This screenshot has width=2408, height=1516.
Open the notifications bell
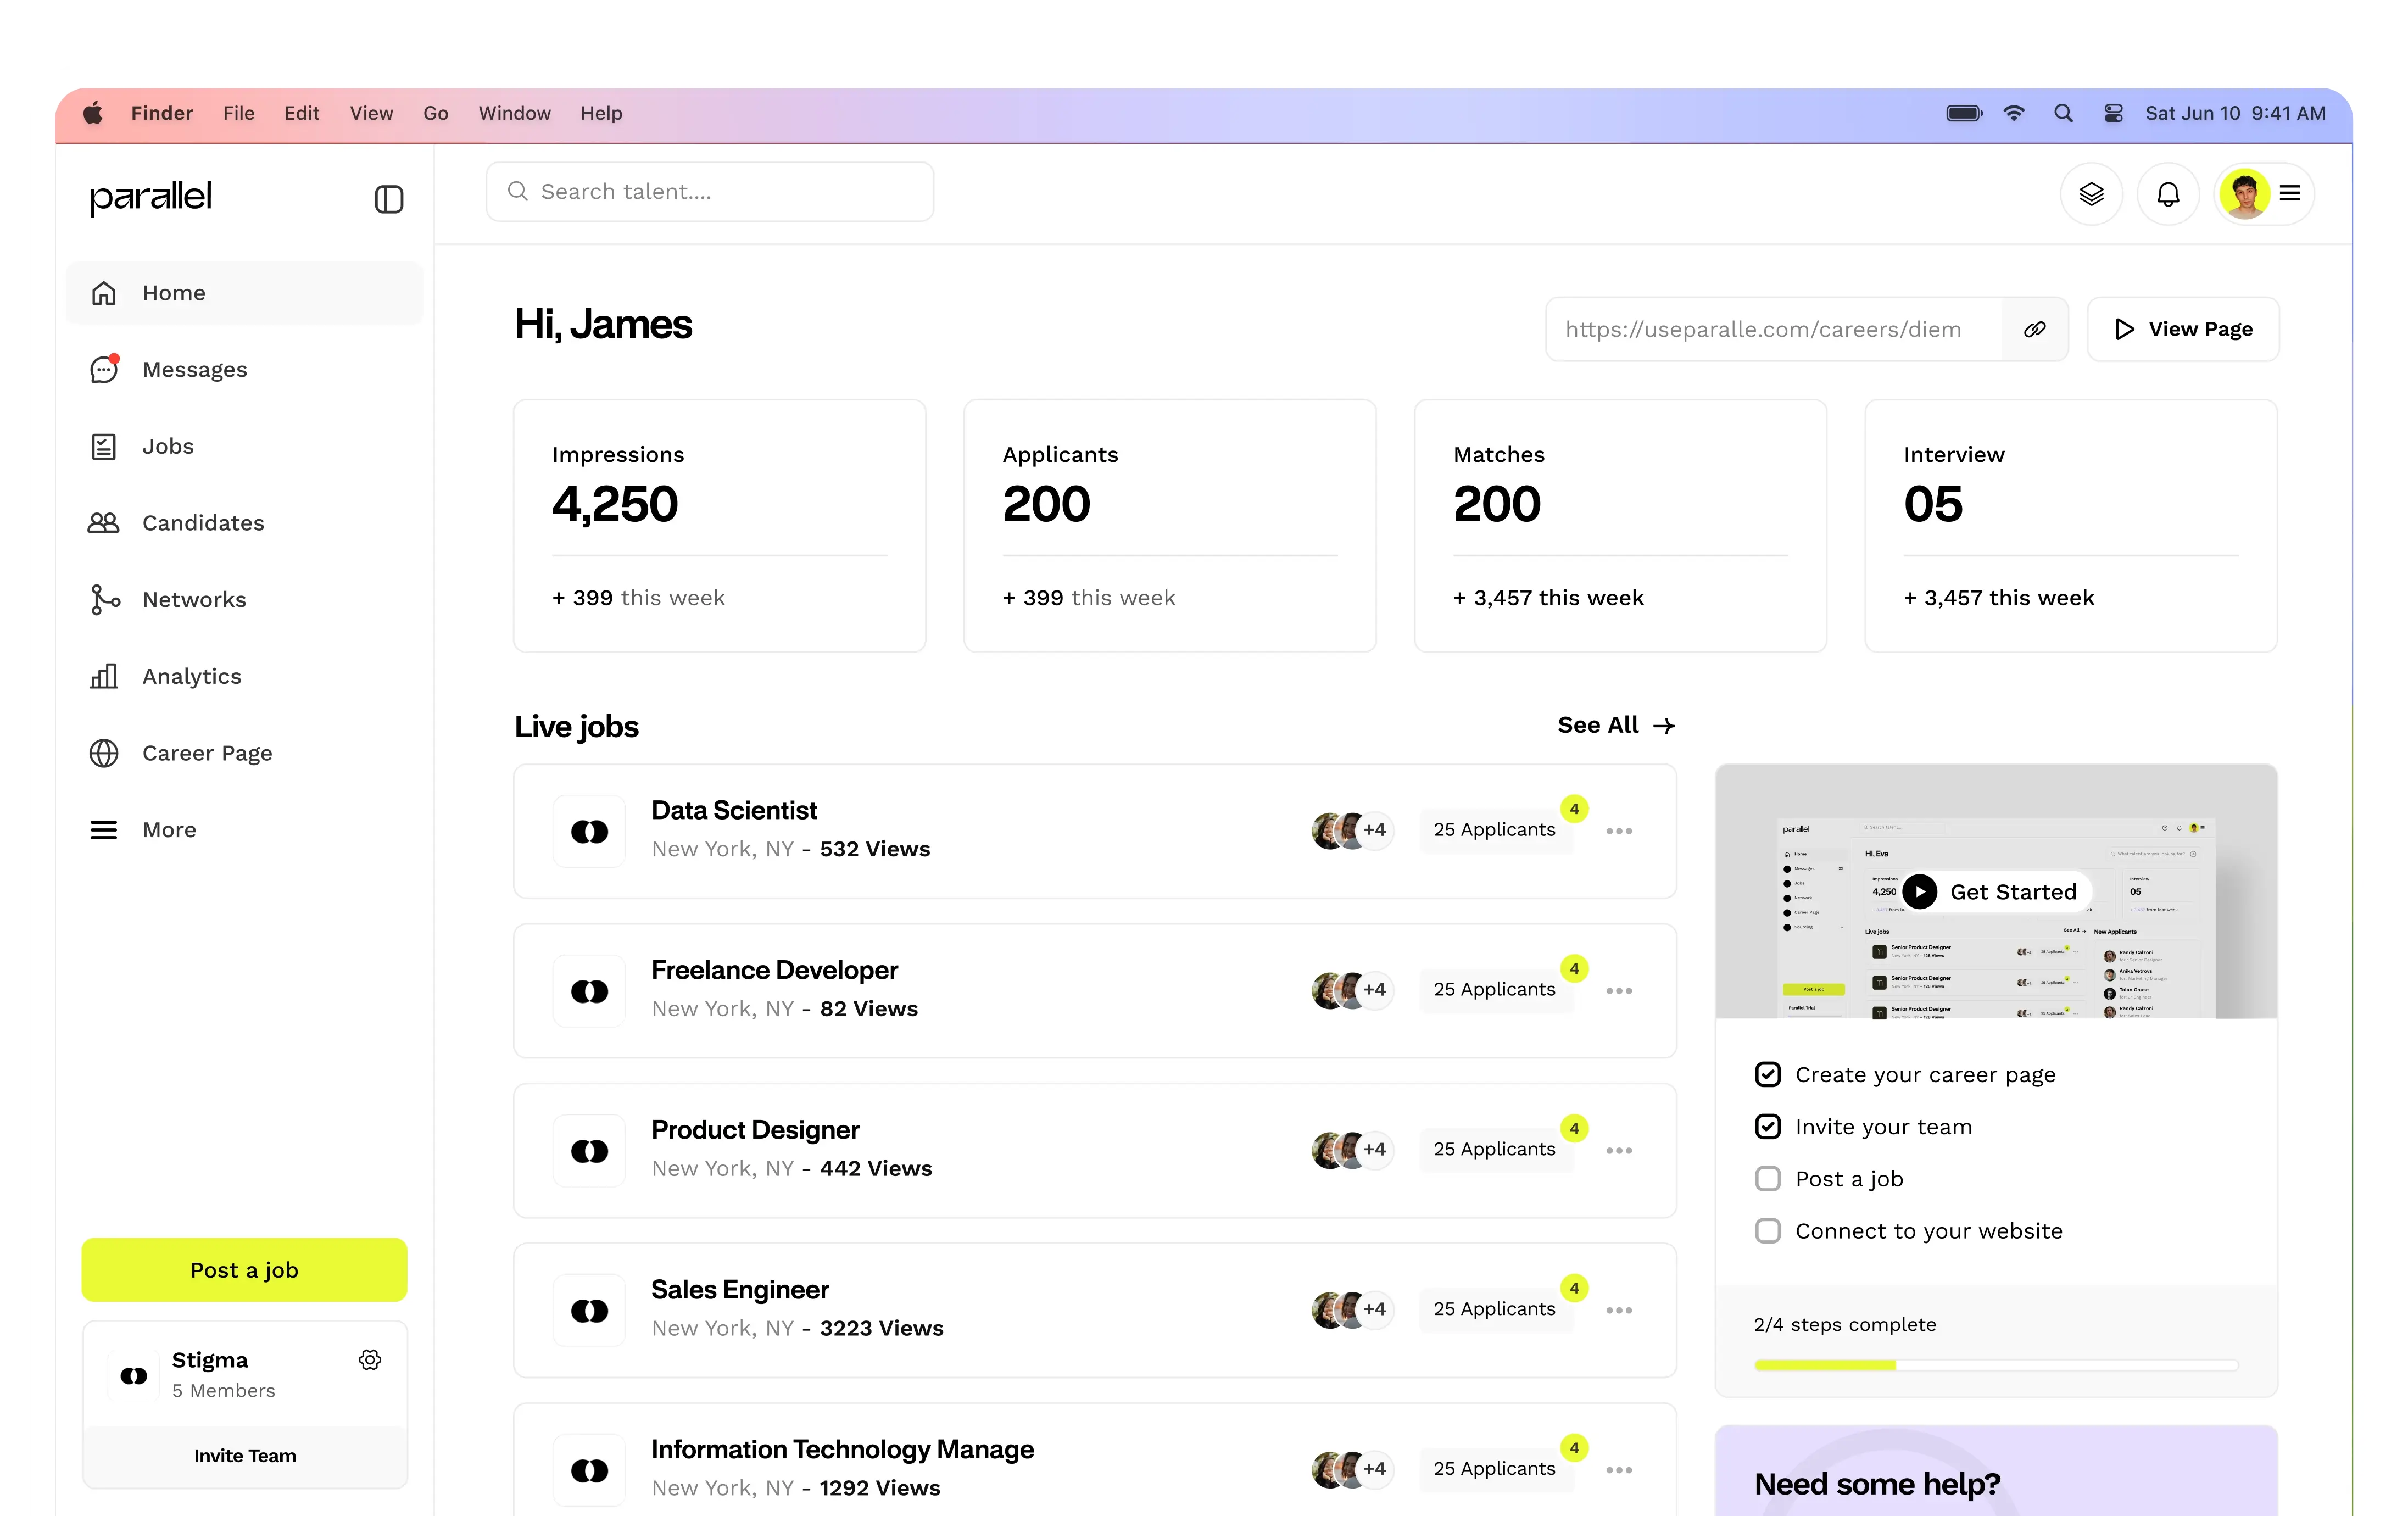(2167, 194)
